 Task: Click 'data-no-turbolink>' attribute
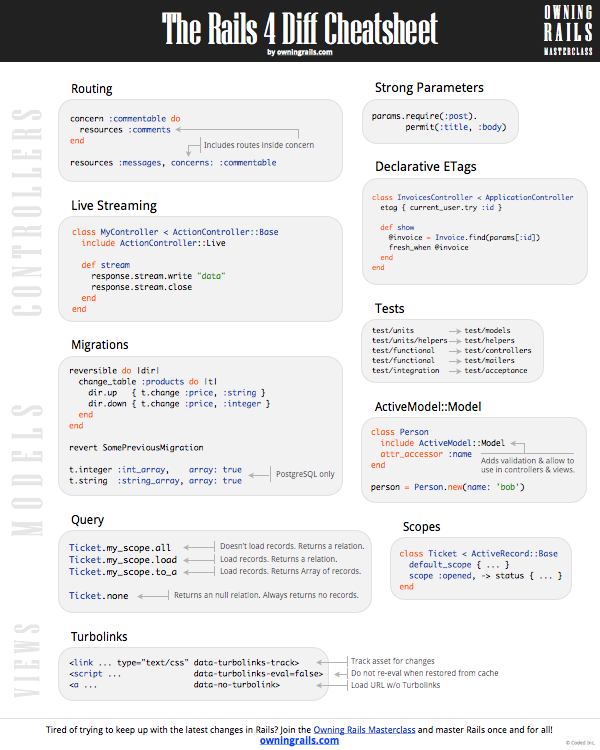237,684
